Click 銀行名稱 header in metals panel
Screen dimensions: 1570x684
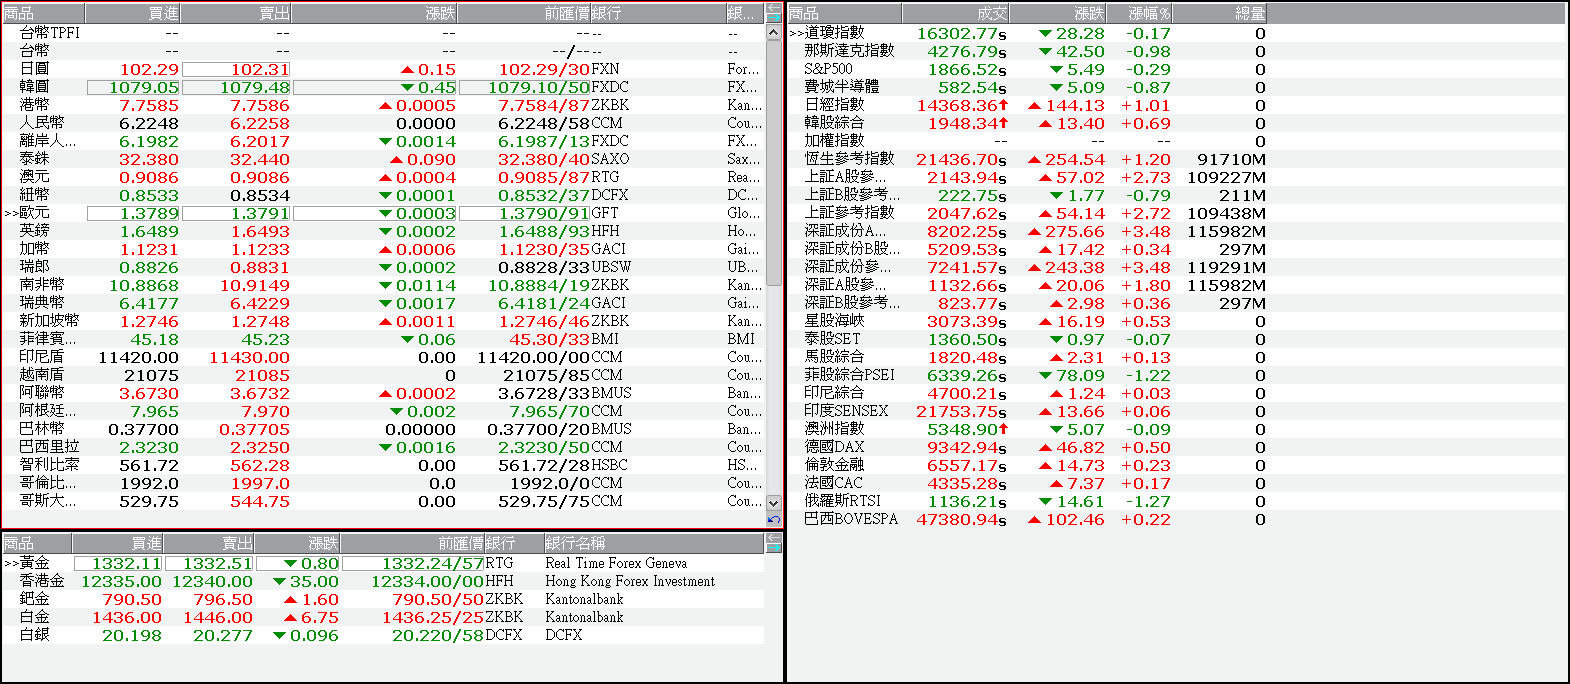pyautogui.click(x=654, y=543)
